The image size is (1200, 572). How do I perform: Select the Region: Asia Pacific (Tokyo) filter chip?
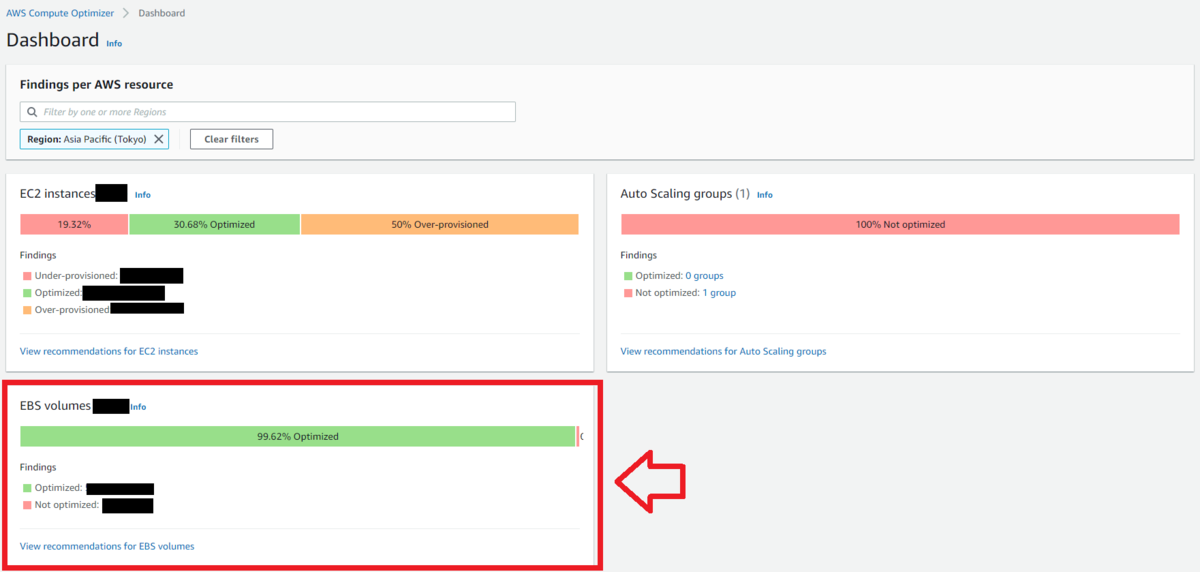coord(94,139)
